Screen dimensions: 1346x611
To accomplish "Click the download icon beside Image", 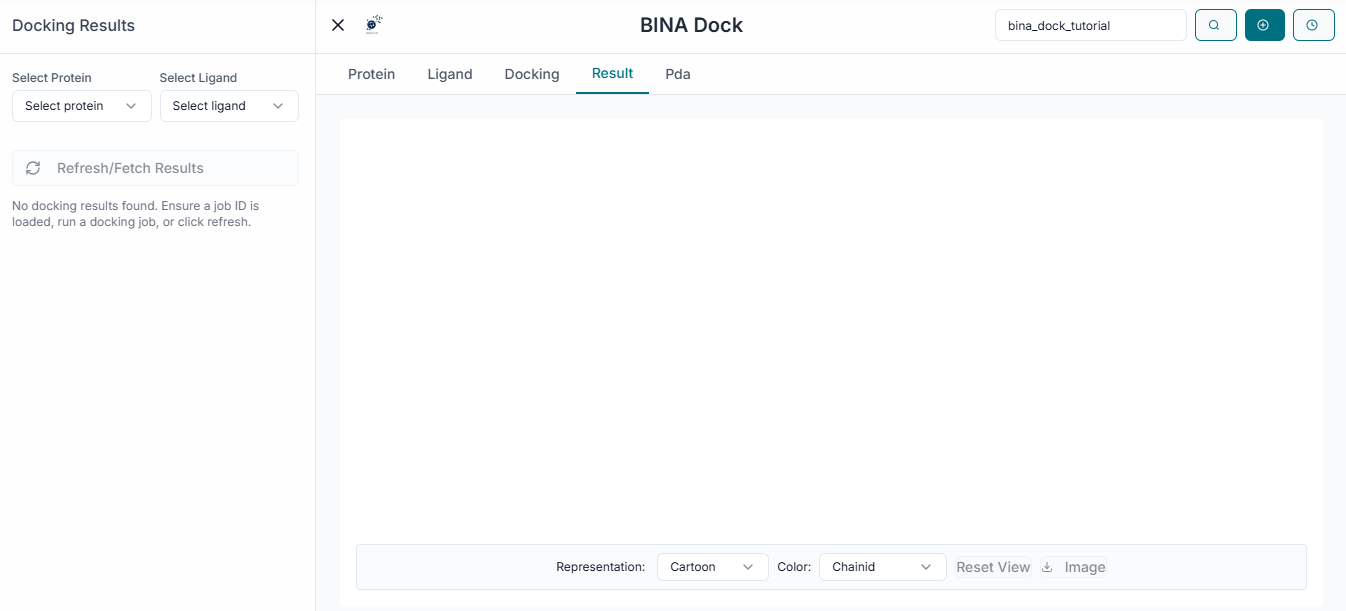I will pos(1048,567).
